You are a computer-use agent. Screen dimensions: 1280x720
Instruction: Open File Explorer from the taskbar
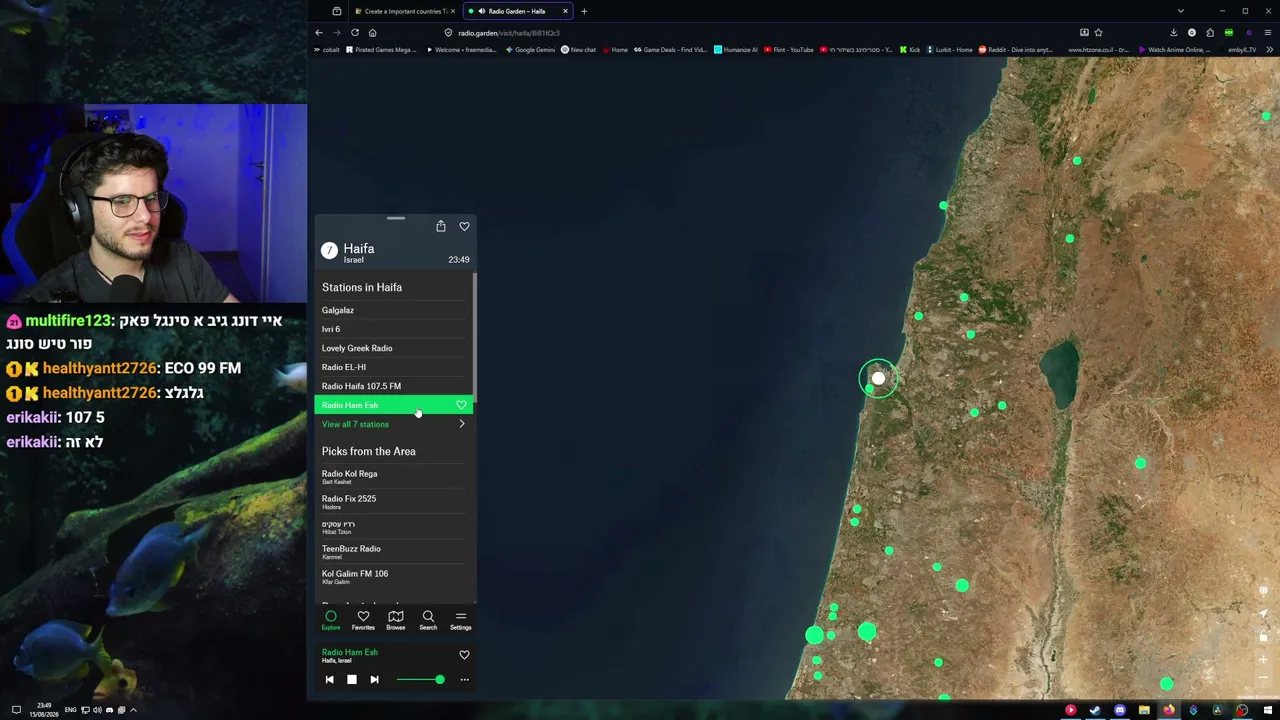[1144, 711]
